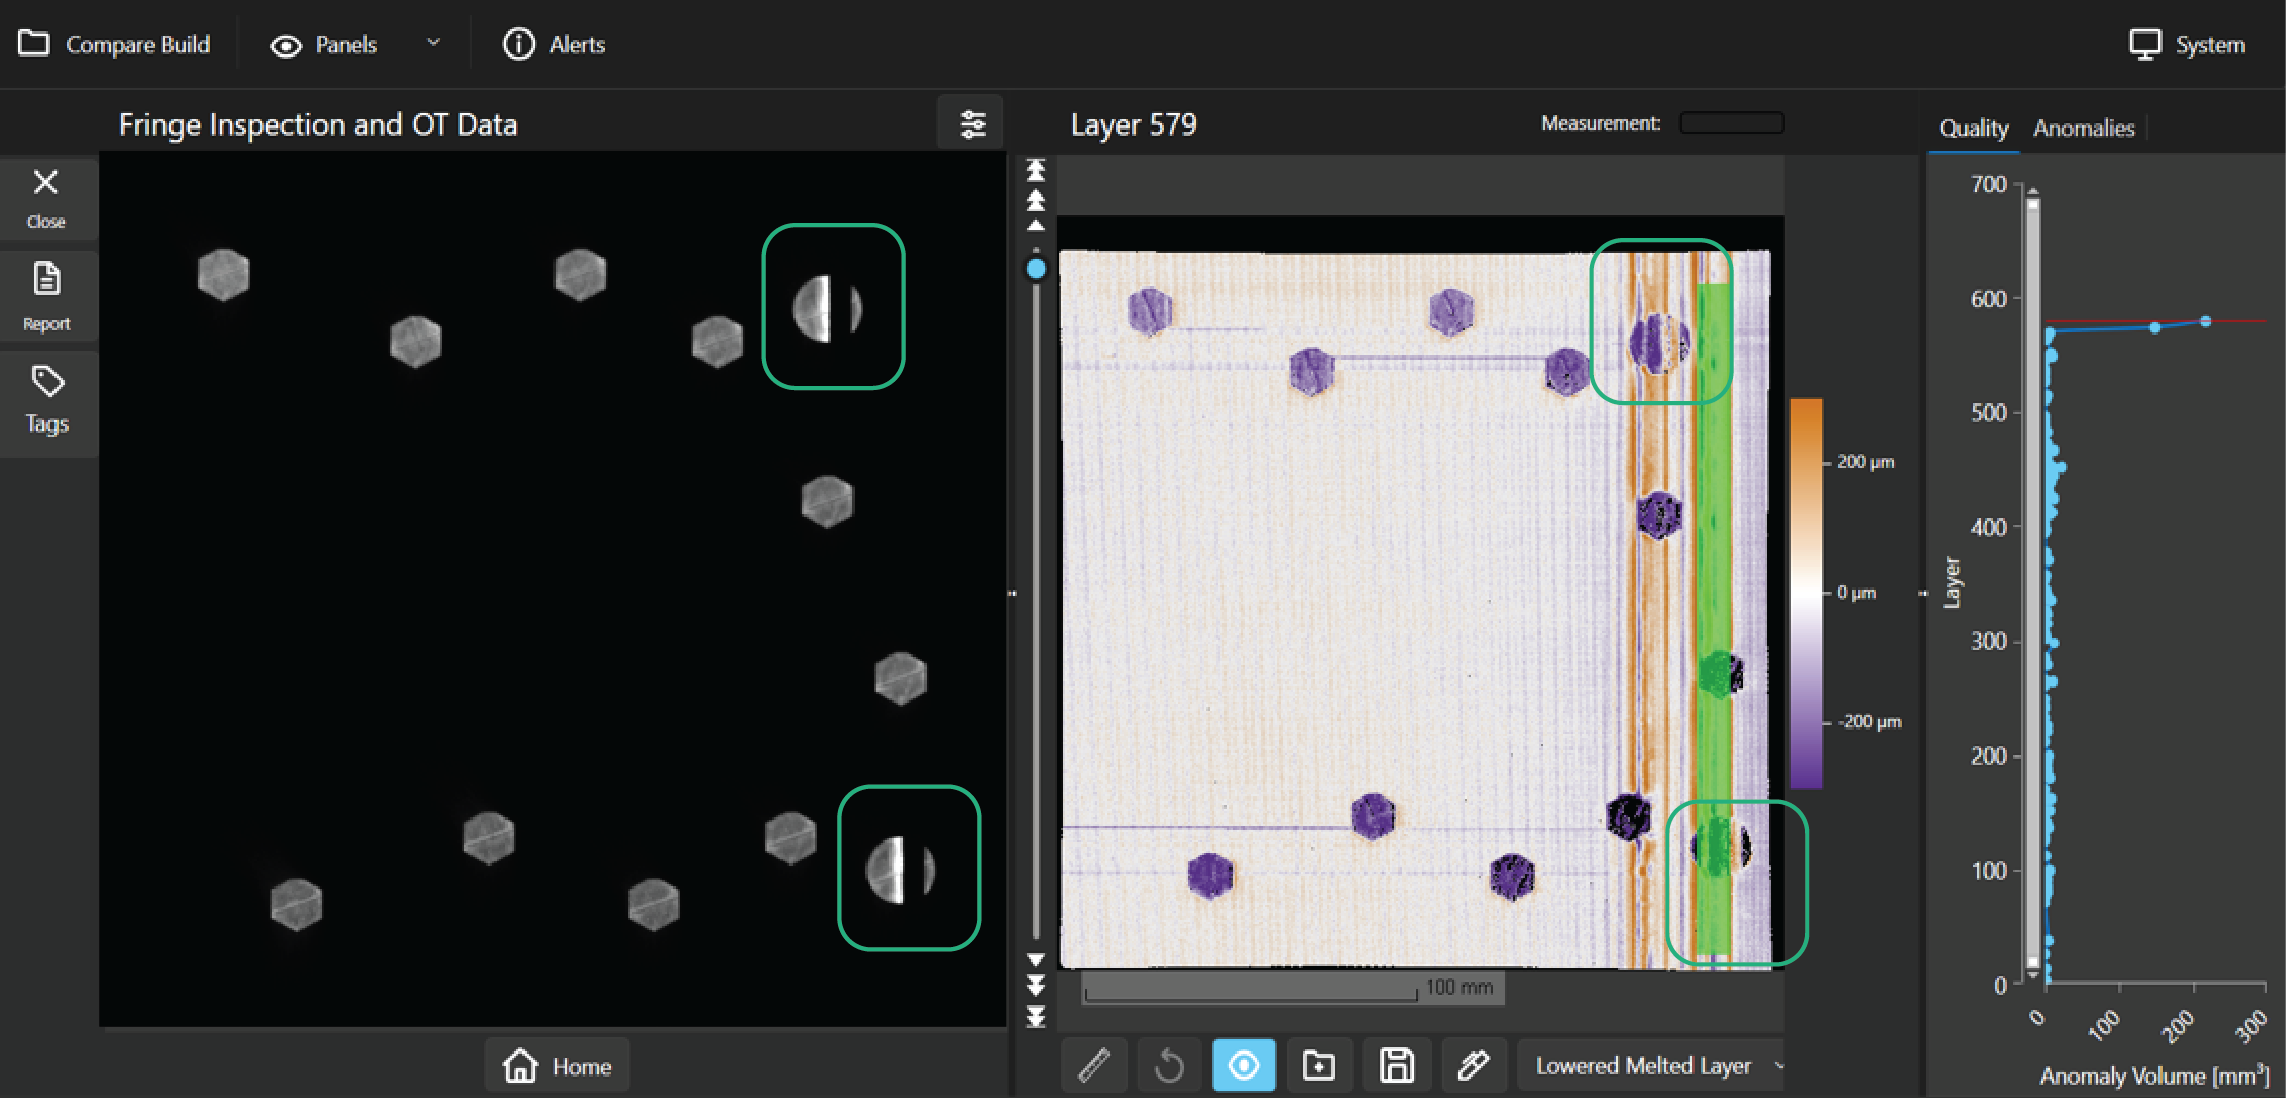
Task: Switch to the Quality tab
Action: (x=1973, y=127)
